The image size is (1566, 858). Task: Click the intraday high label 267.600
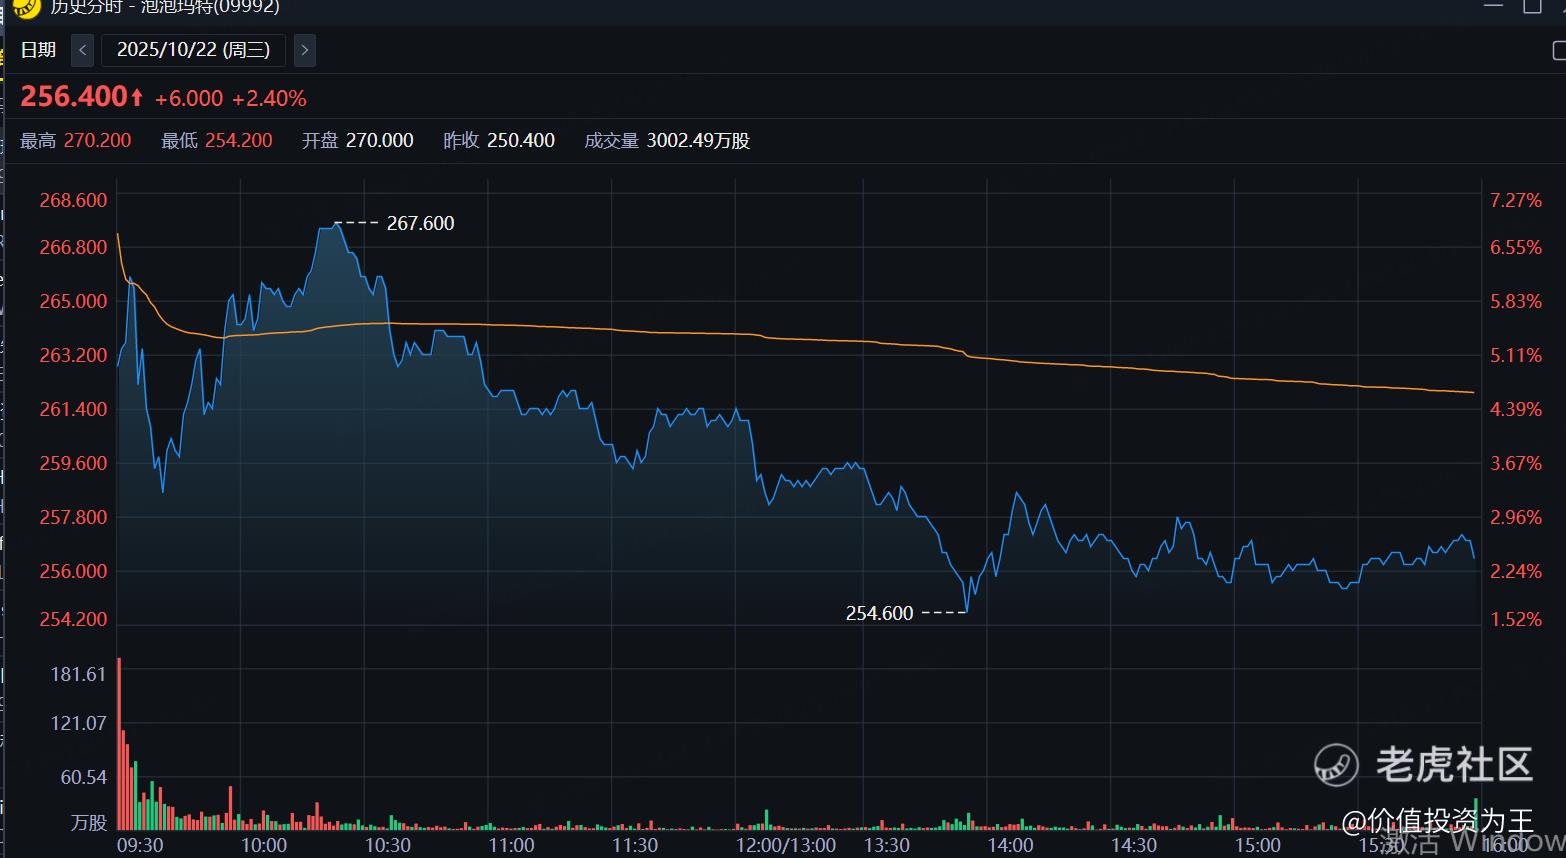[x=421, y=223]
